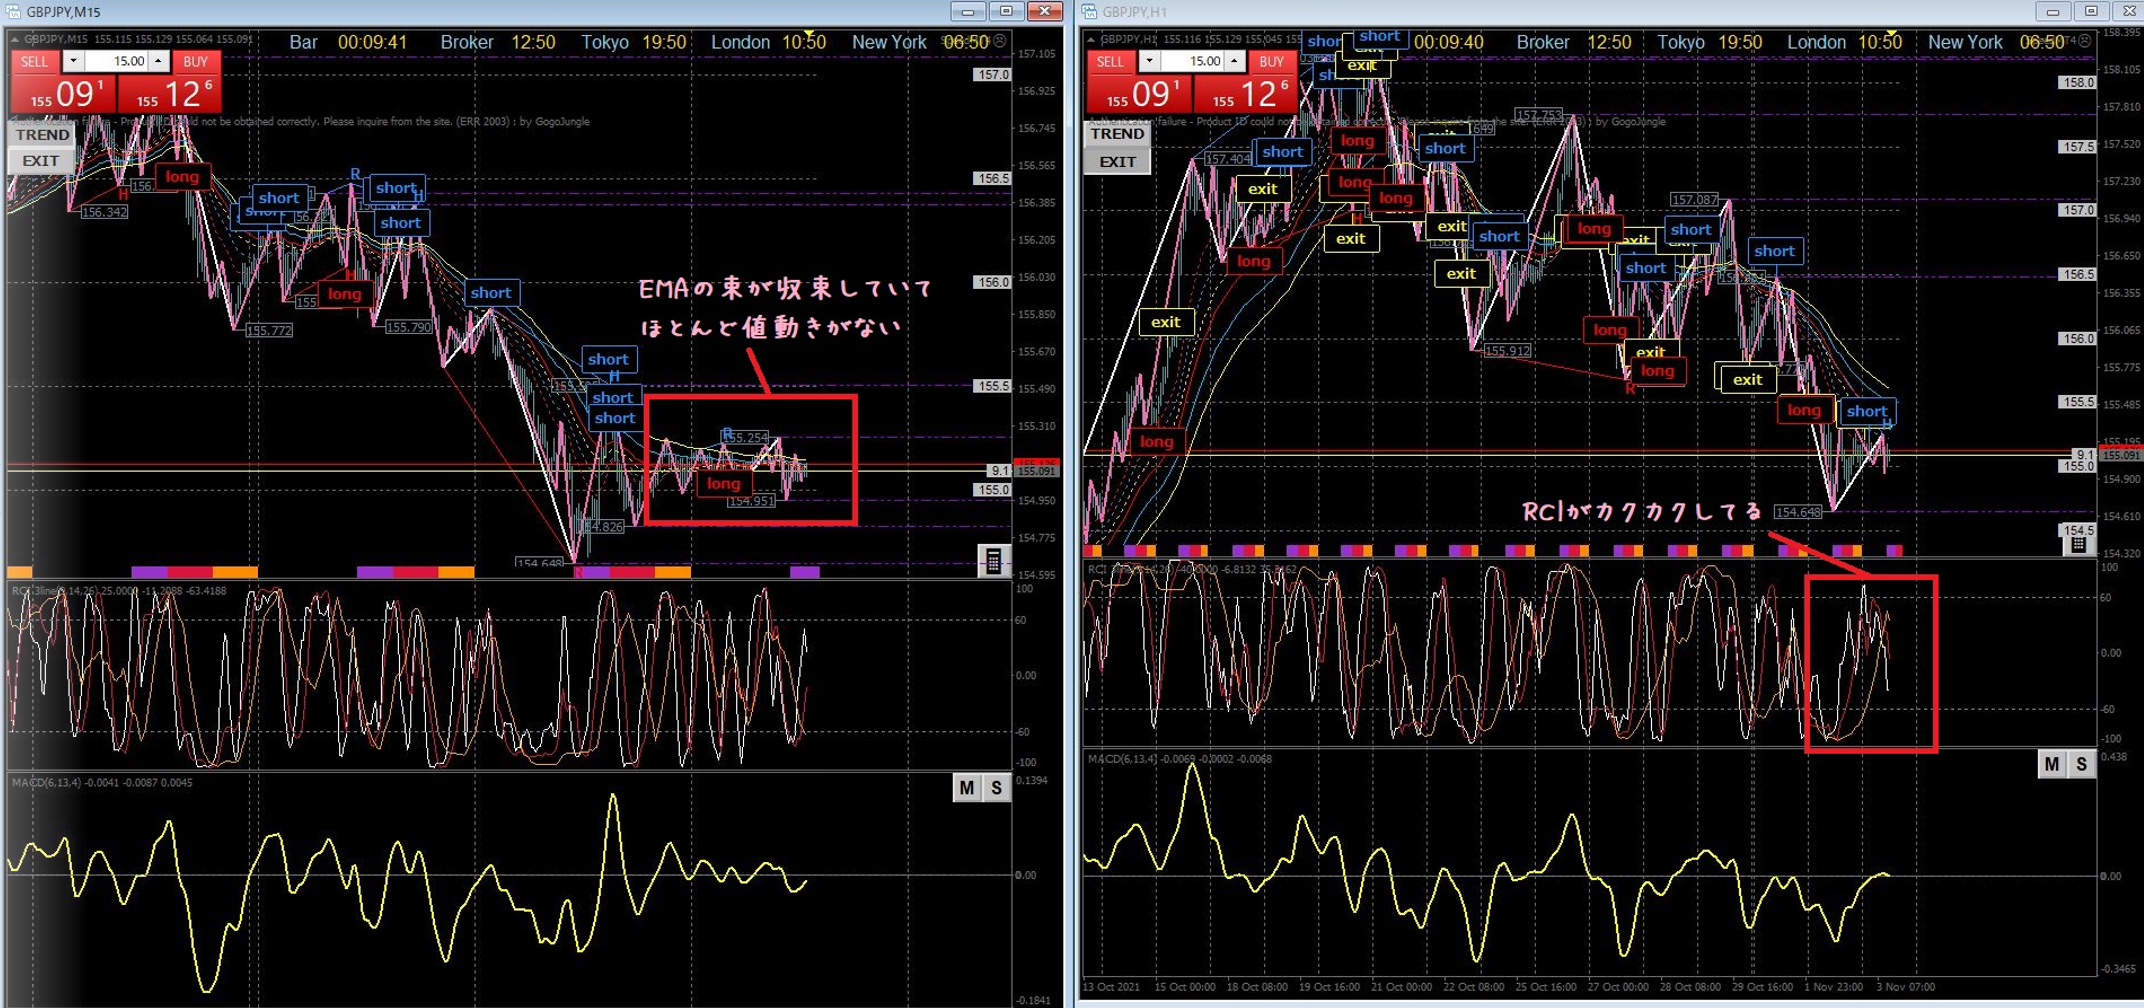Click the TREND button in the M15 chart
This screenshot has height=1008, width=2144.
point(42,135)
